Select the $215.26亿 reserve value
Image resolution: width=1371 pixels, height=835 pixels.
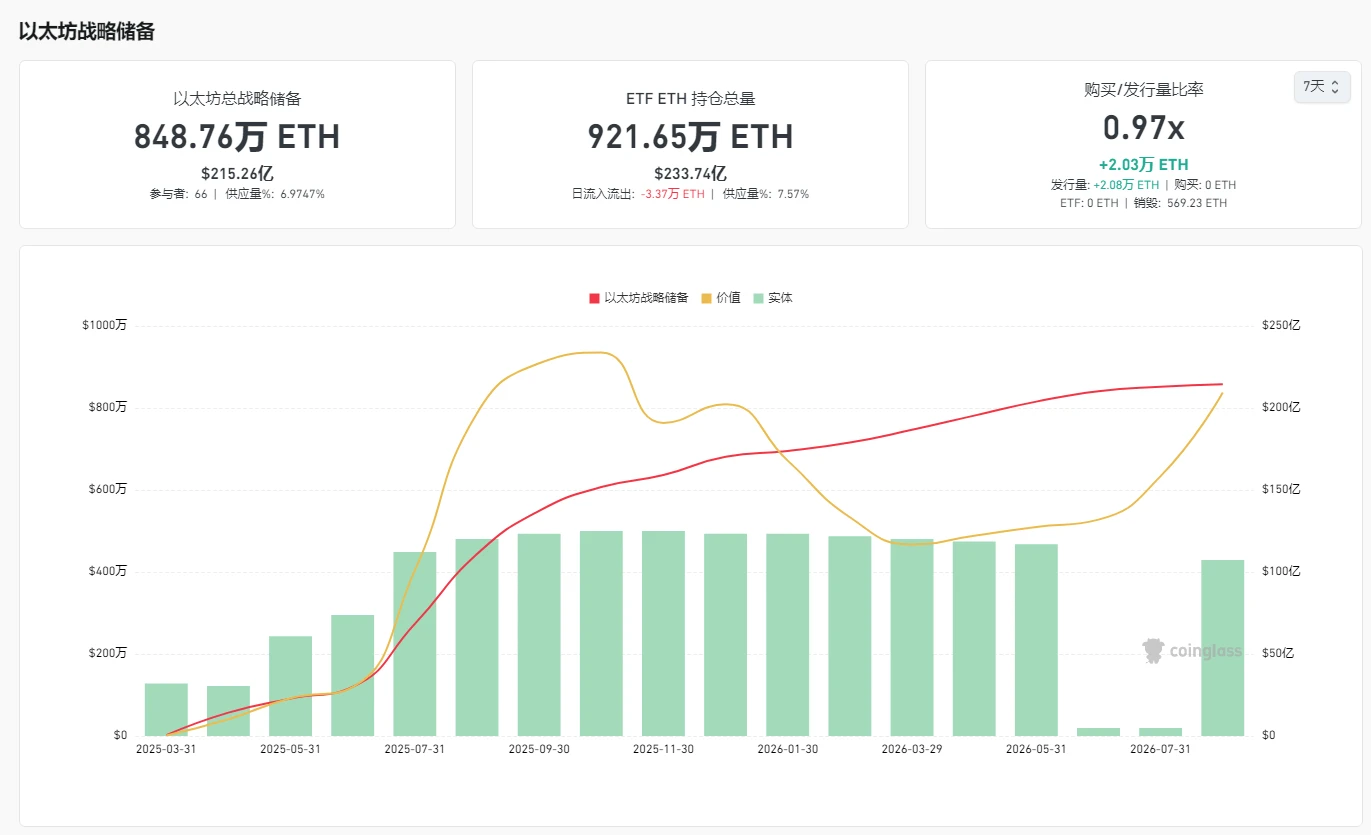237,173
